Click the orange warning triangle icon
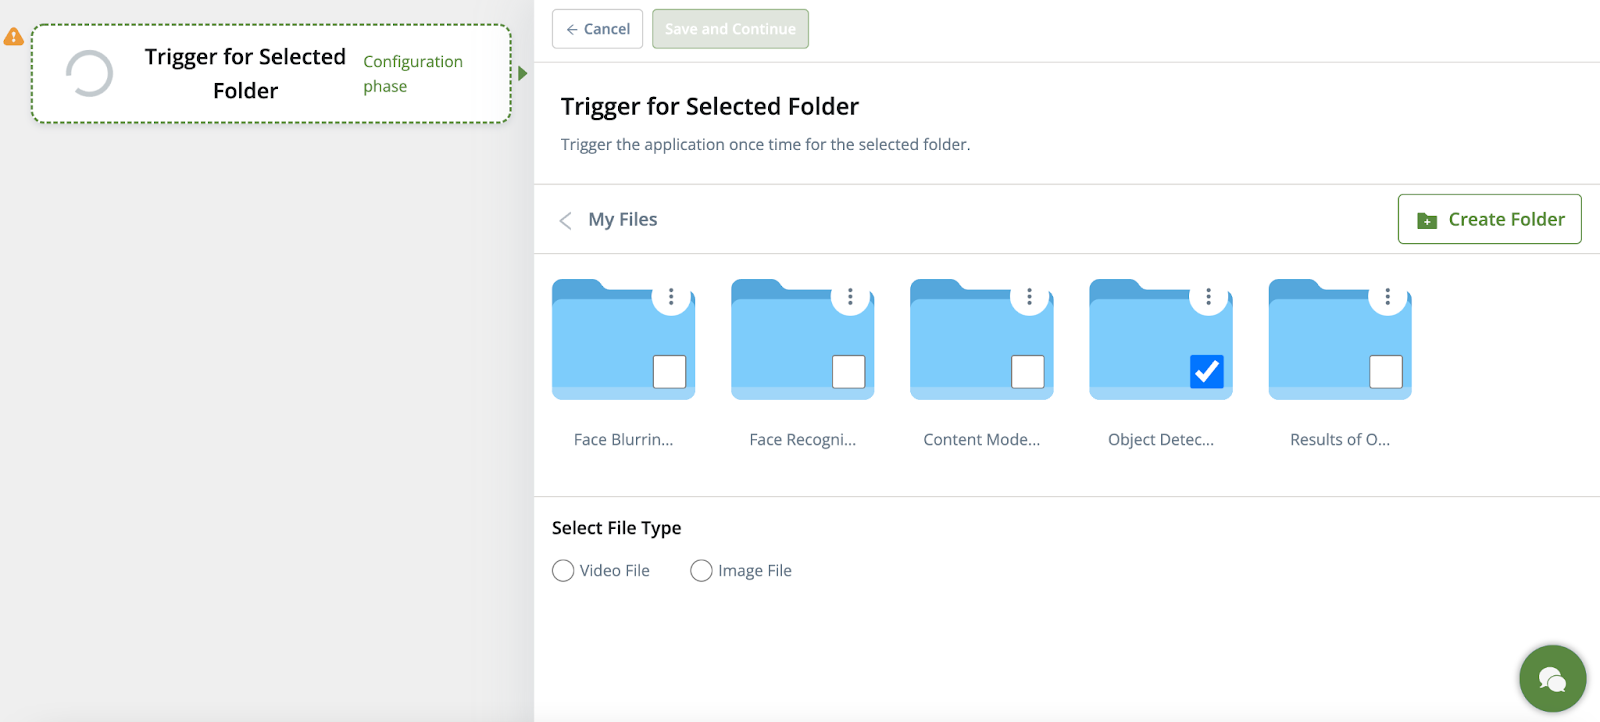The width and height of the screenshot is (1600, 722). tap(14, 37)
